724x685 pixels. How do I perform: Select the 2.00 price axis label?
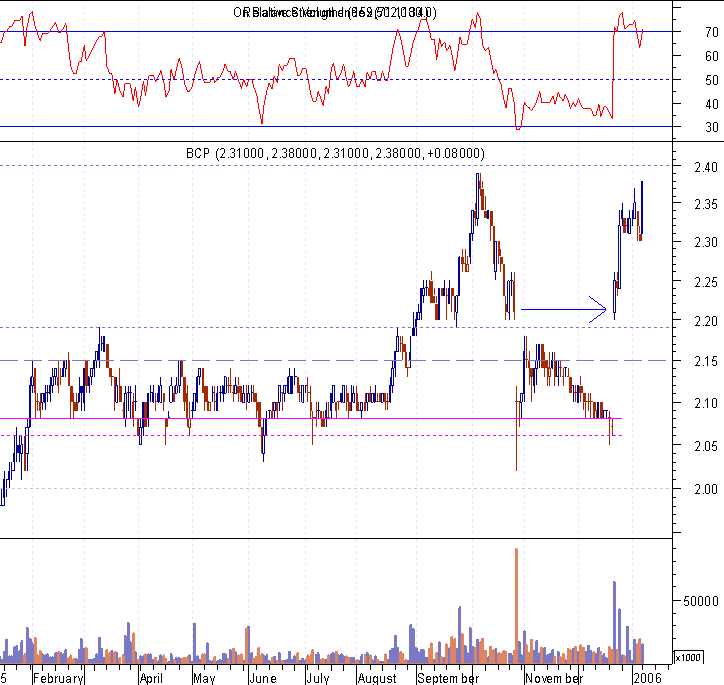click(706, 489)
